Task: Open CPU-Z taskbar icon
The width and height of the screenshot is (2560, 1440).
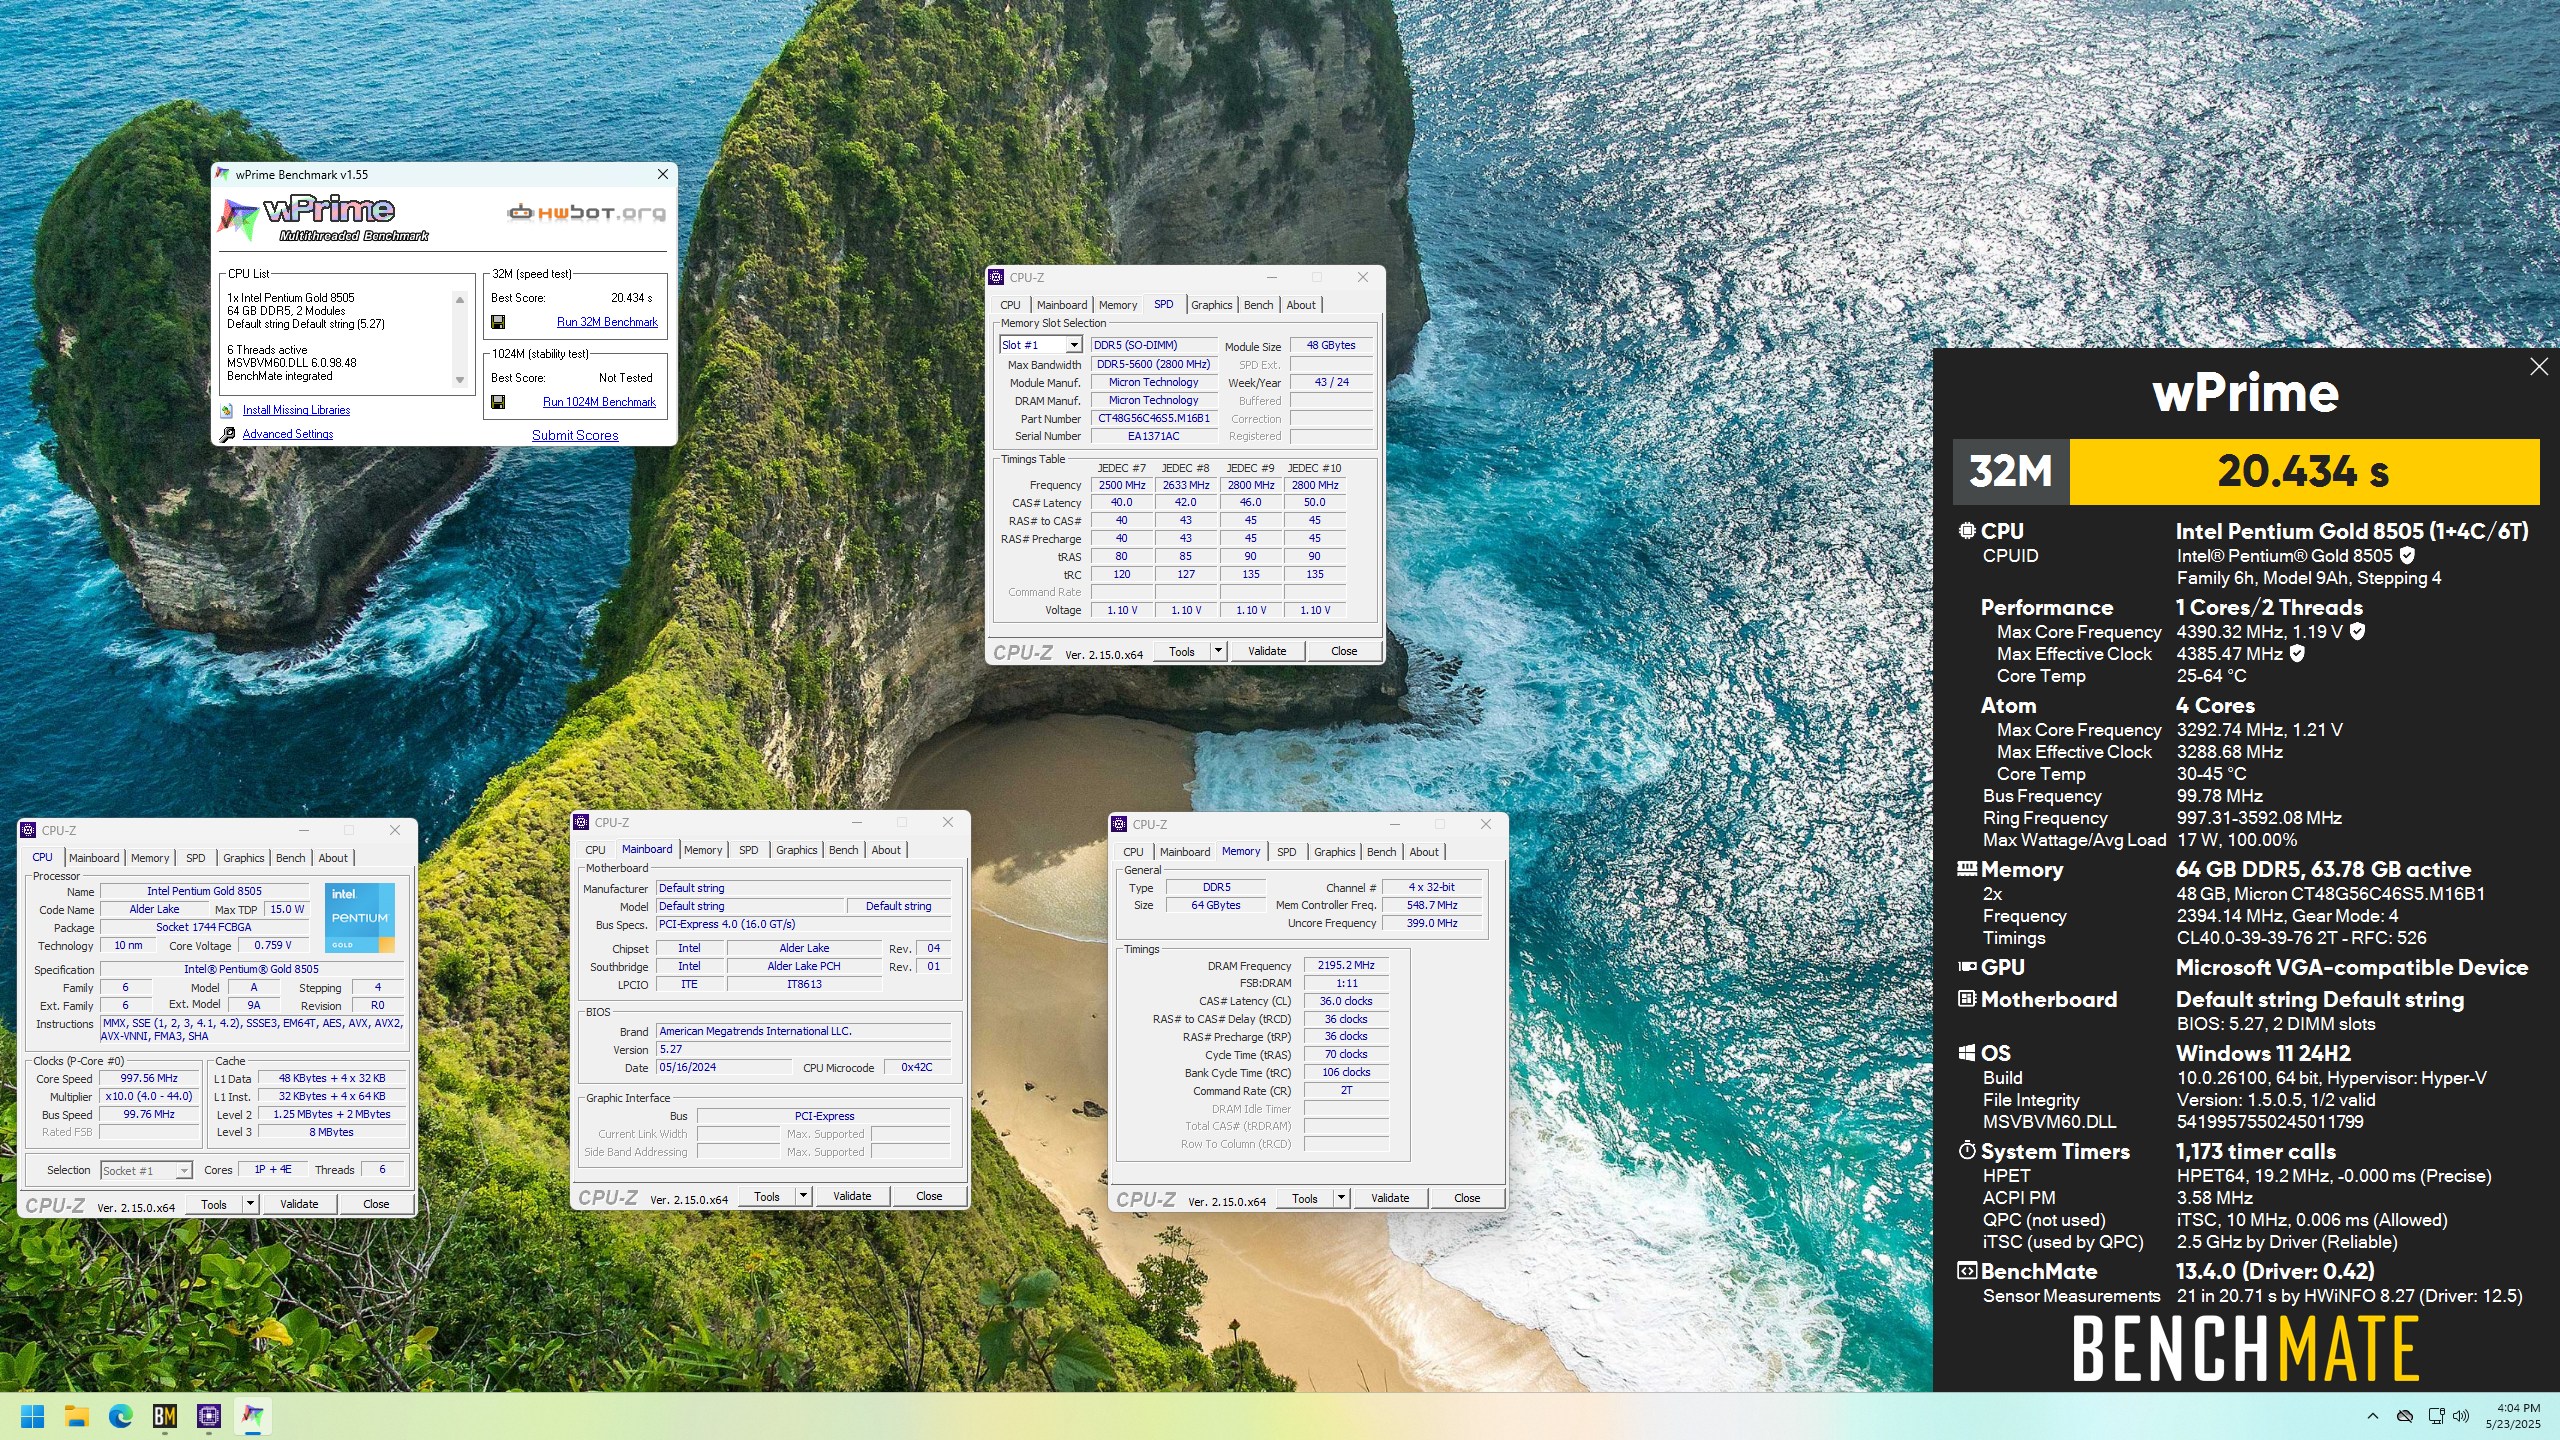Action: tap(209, 1416)
